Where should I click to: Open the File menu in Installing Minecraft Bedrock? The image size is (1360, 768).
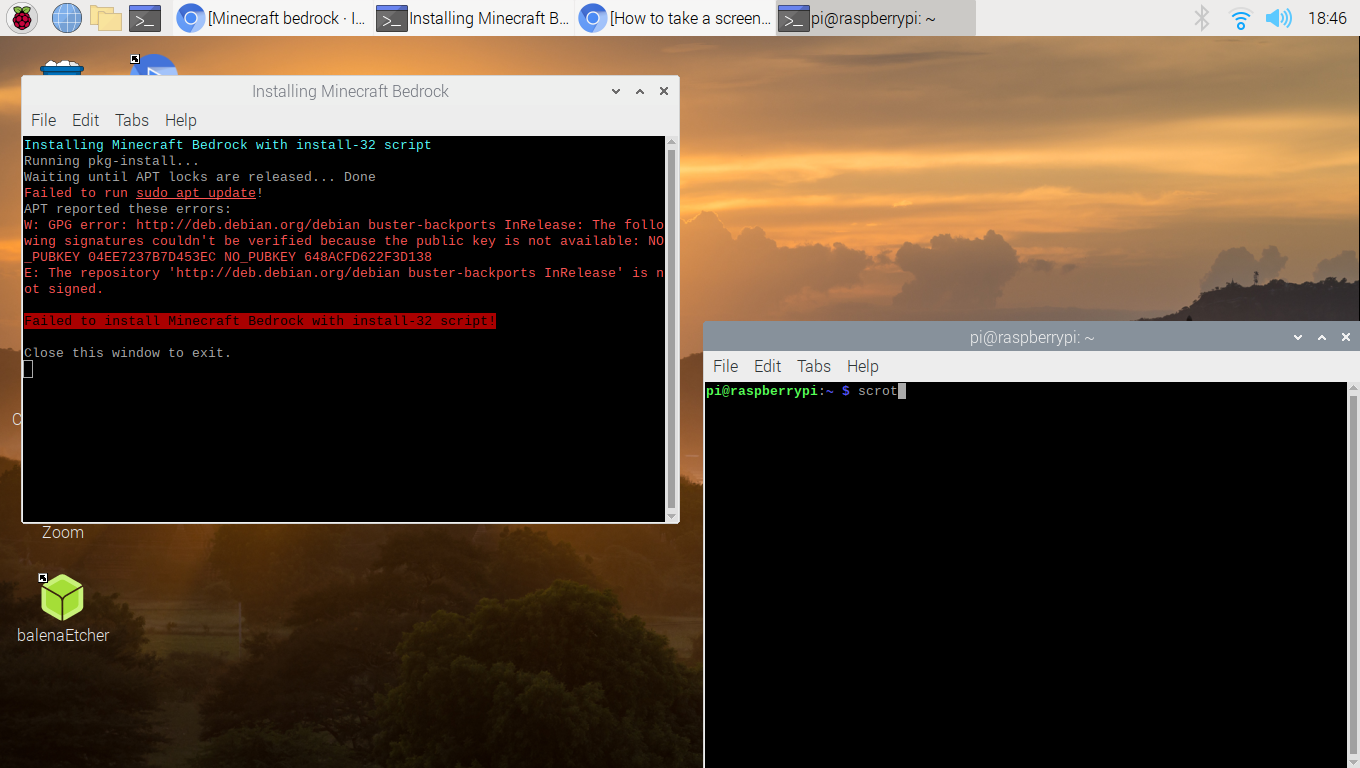click(x=44, y=120)
